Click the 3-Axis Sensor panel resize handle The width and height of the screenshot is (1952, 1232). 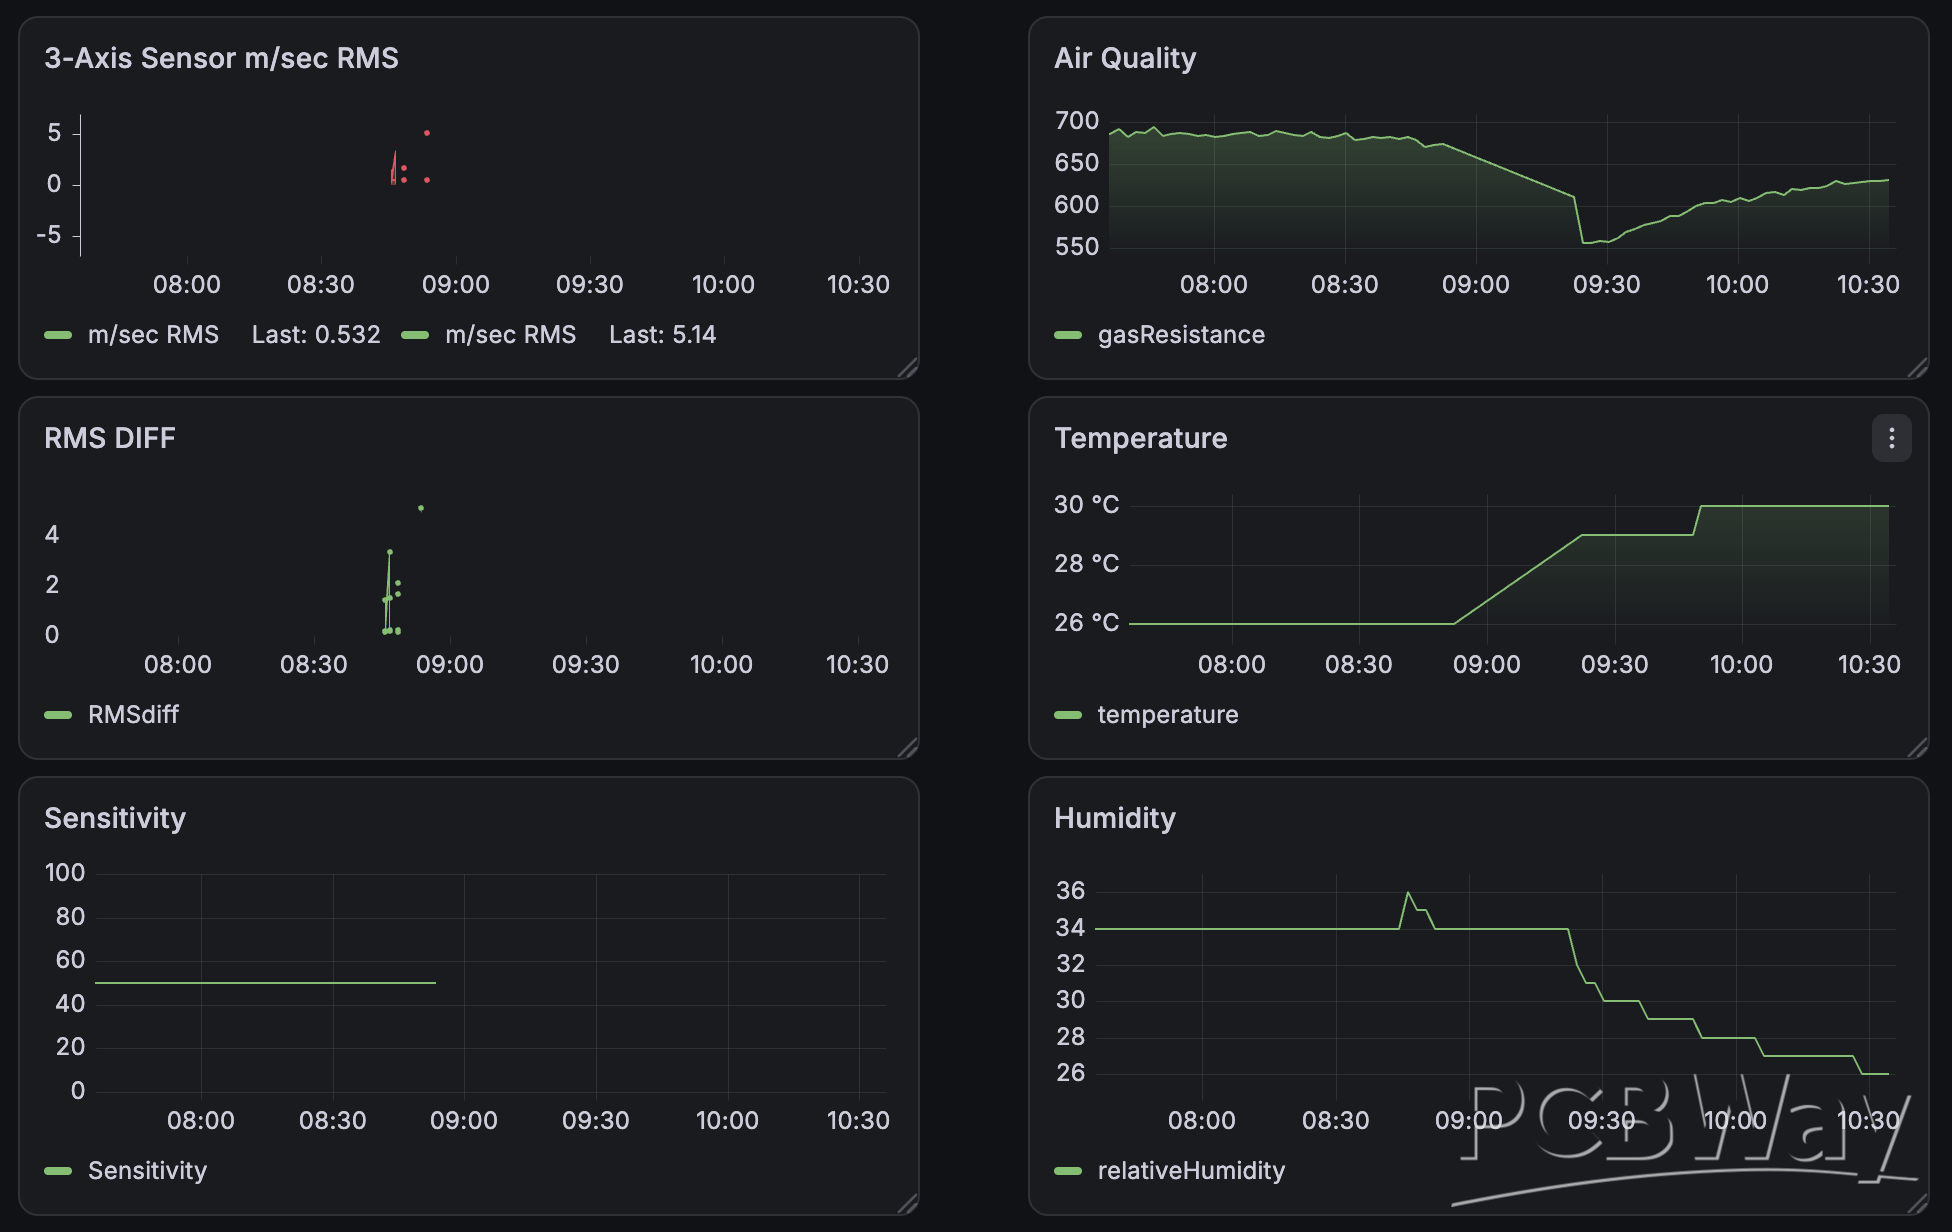(x=907, y=367)
